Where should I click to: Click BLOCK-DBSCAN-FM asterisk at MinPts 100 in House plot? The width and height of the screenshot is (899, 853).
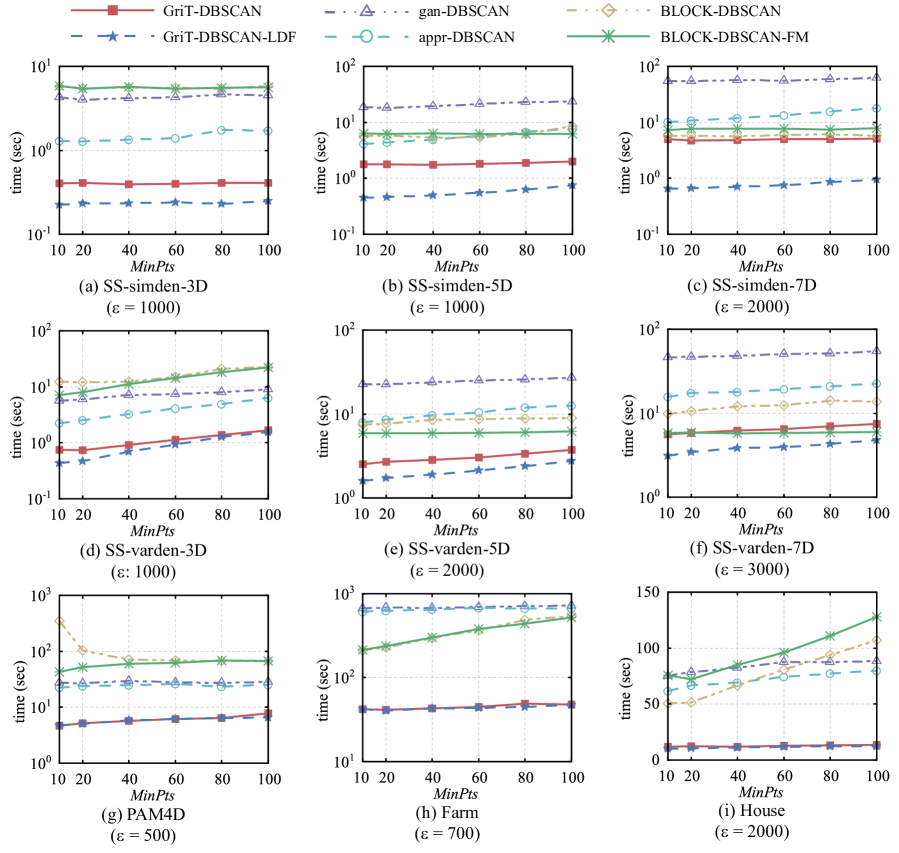click(876, 617)
